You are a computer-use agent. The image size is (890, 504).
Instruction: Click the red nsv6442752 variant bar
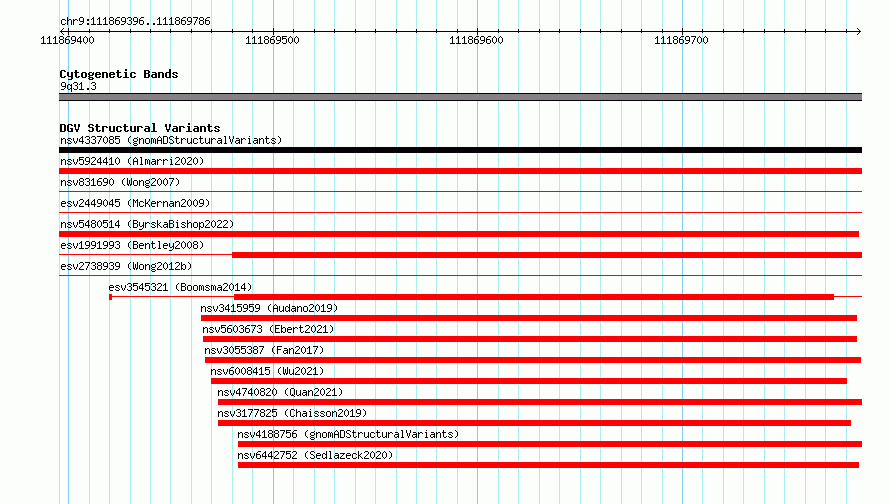tap(548, 465)
